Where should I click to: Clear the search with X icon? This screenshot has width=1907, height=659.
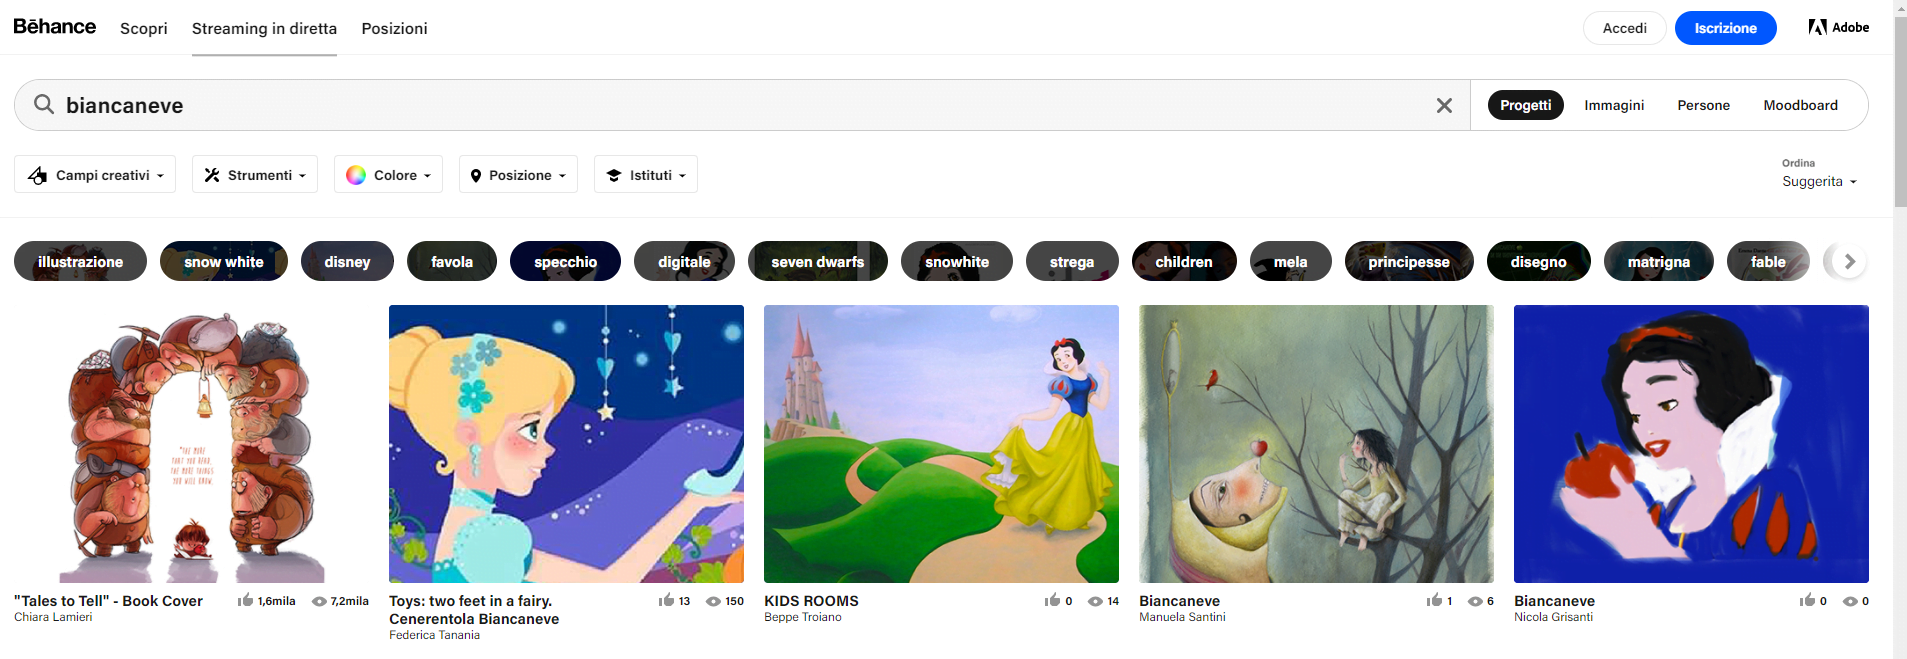coord(1444,105)
